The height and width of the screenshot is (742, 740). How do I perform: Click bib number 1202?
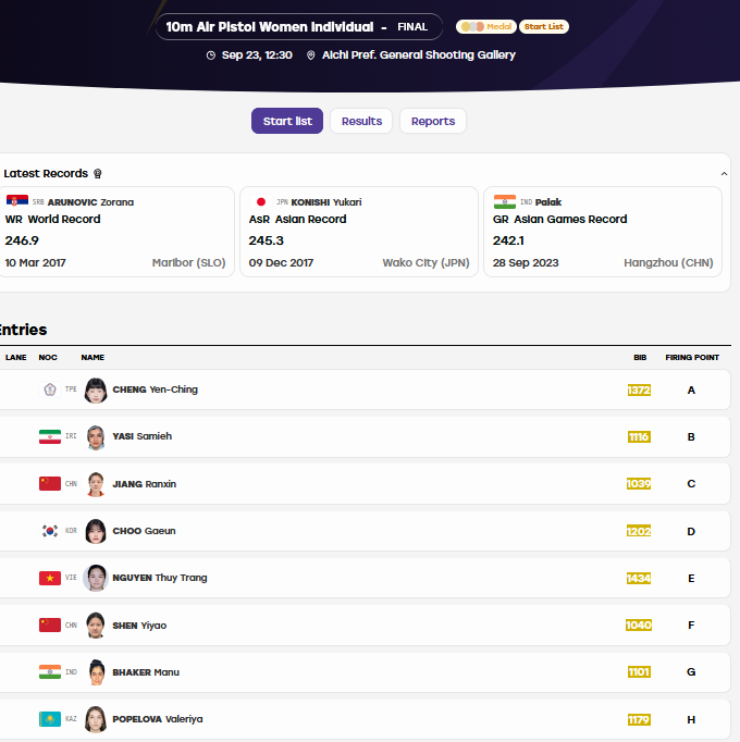point(639,531)
